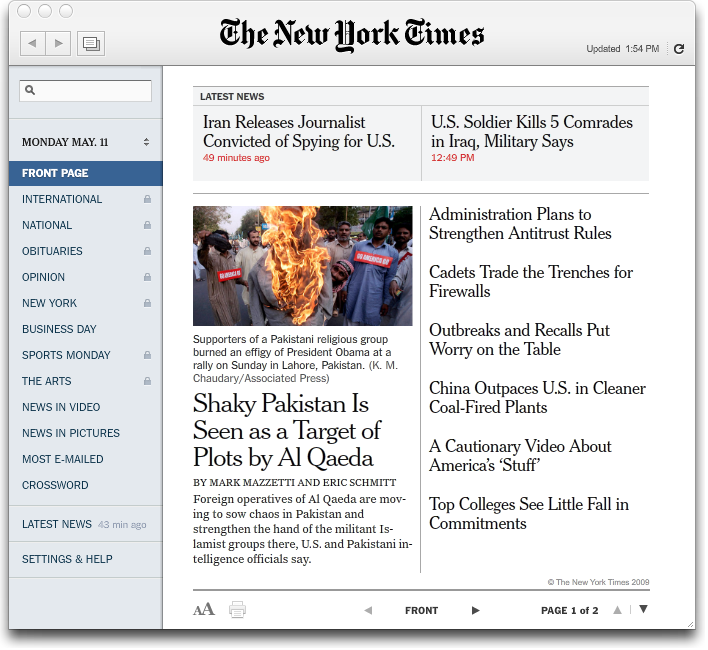Go to the previous page with the up triangle

620,612
